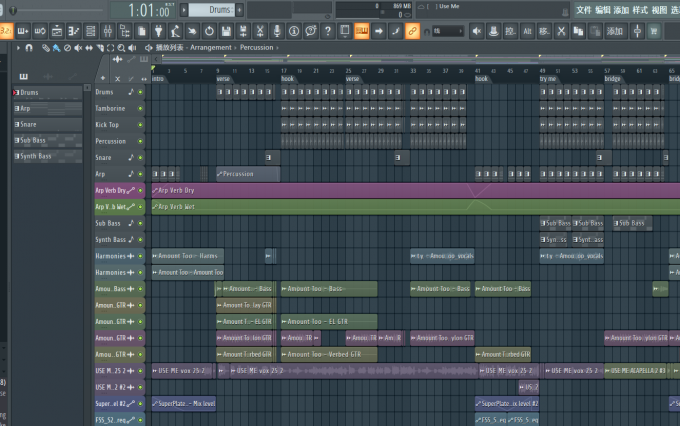This screenshot has width=680, height=426.
Task: Open the Percussion breadcrumb selector
Action: coord(257,48)
